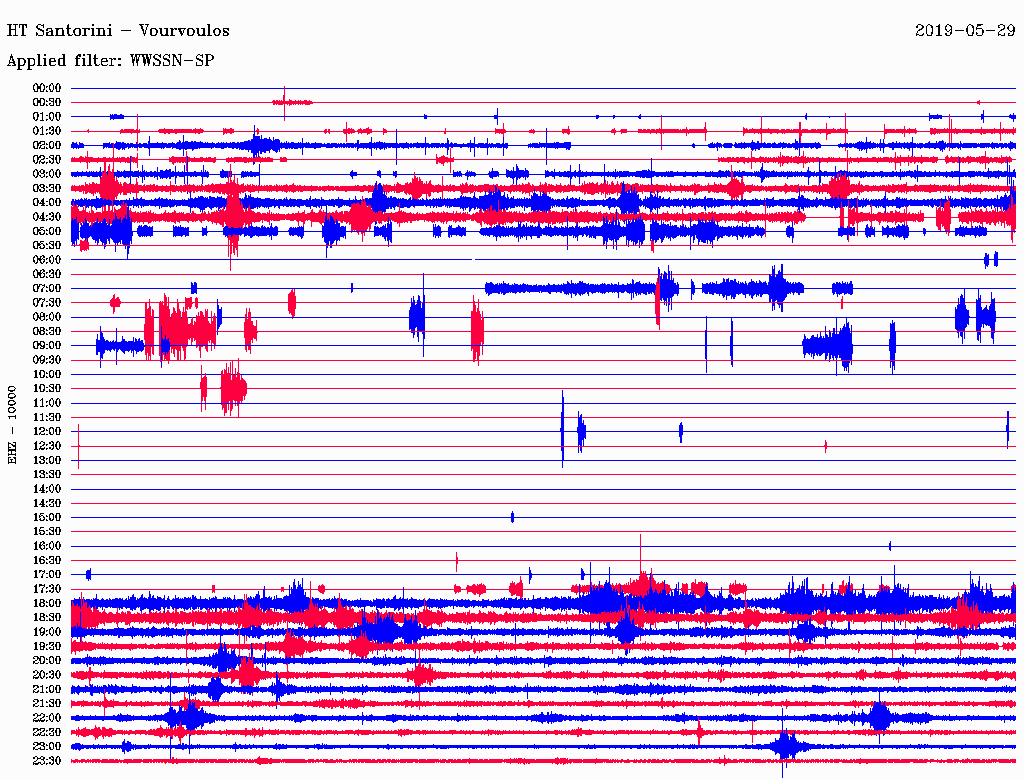Select the 02:30 time label

point(47,160)
